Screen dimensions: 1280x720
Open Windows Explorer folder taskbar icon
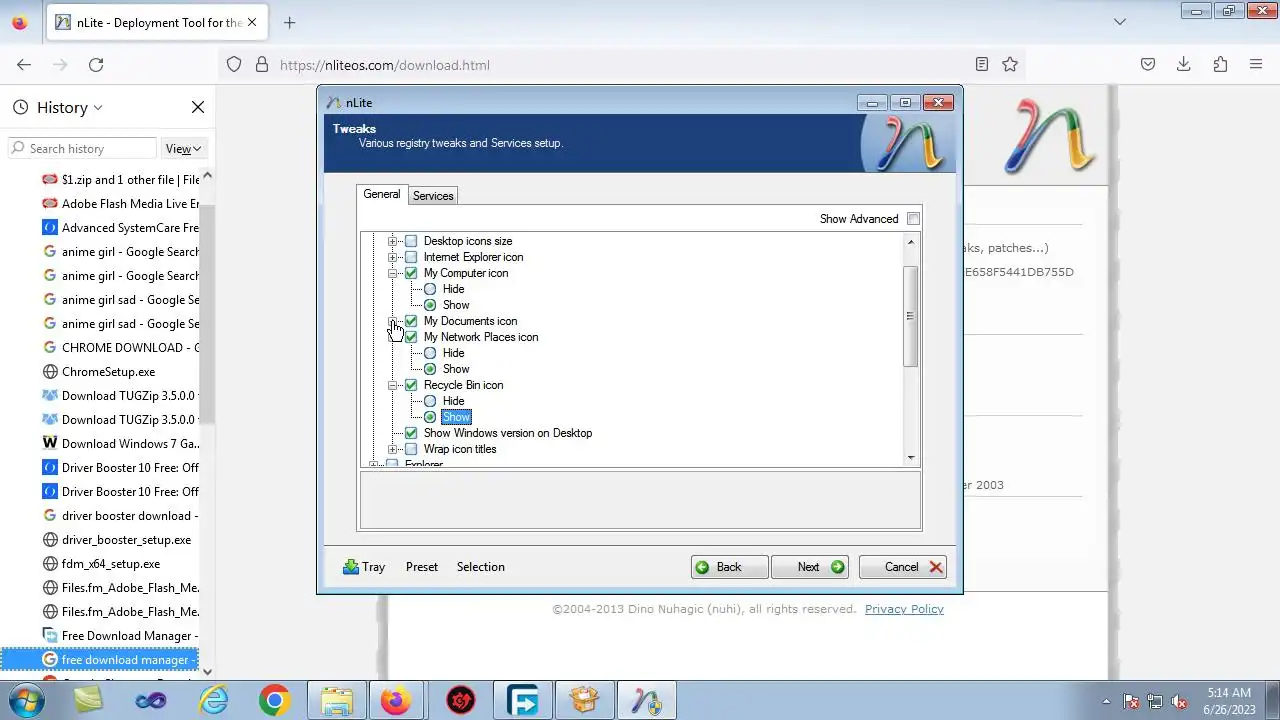[x=337, y=700]
